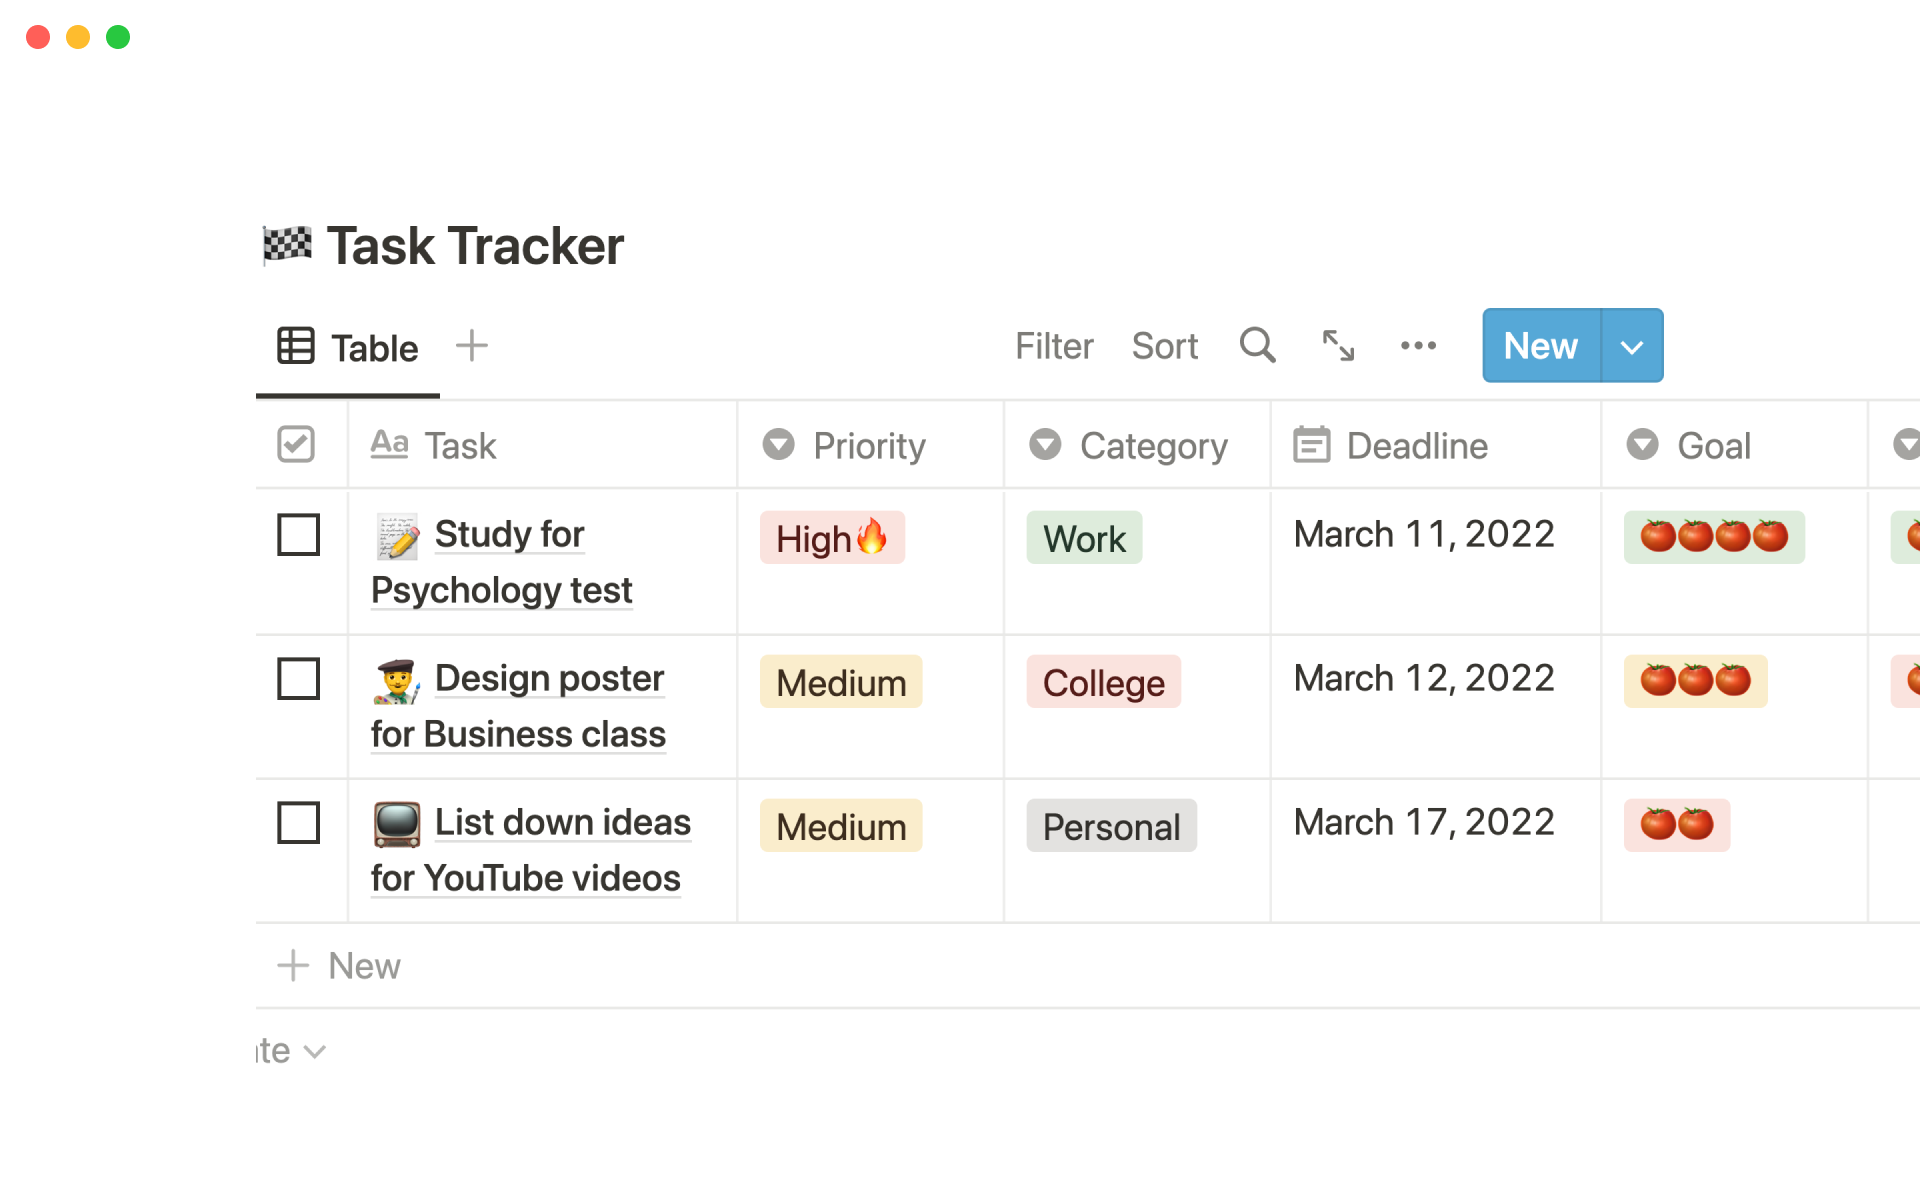
Task: Click the artist emoji on Design poster task
Action: pos(397,681)
